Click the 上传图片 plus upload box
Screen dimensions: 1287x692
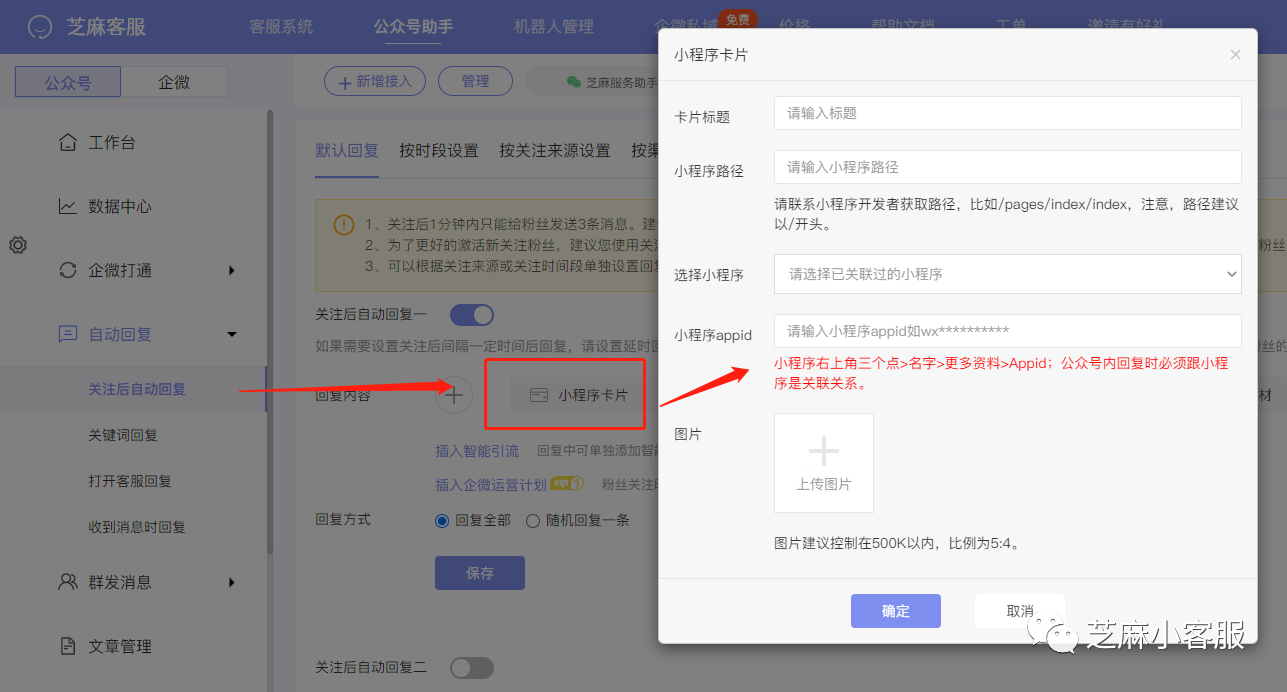pos(824,463)
